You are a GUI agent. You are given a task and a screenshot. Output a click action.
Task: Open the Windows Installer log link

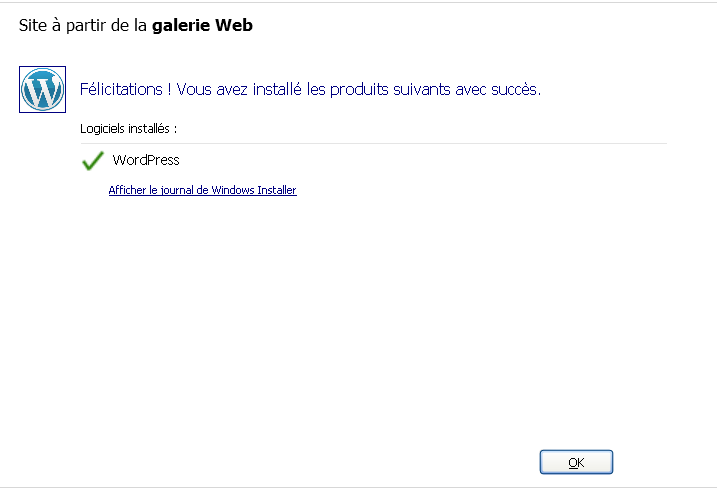(x=202, y=190)
